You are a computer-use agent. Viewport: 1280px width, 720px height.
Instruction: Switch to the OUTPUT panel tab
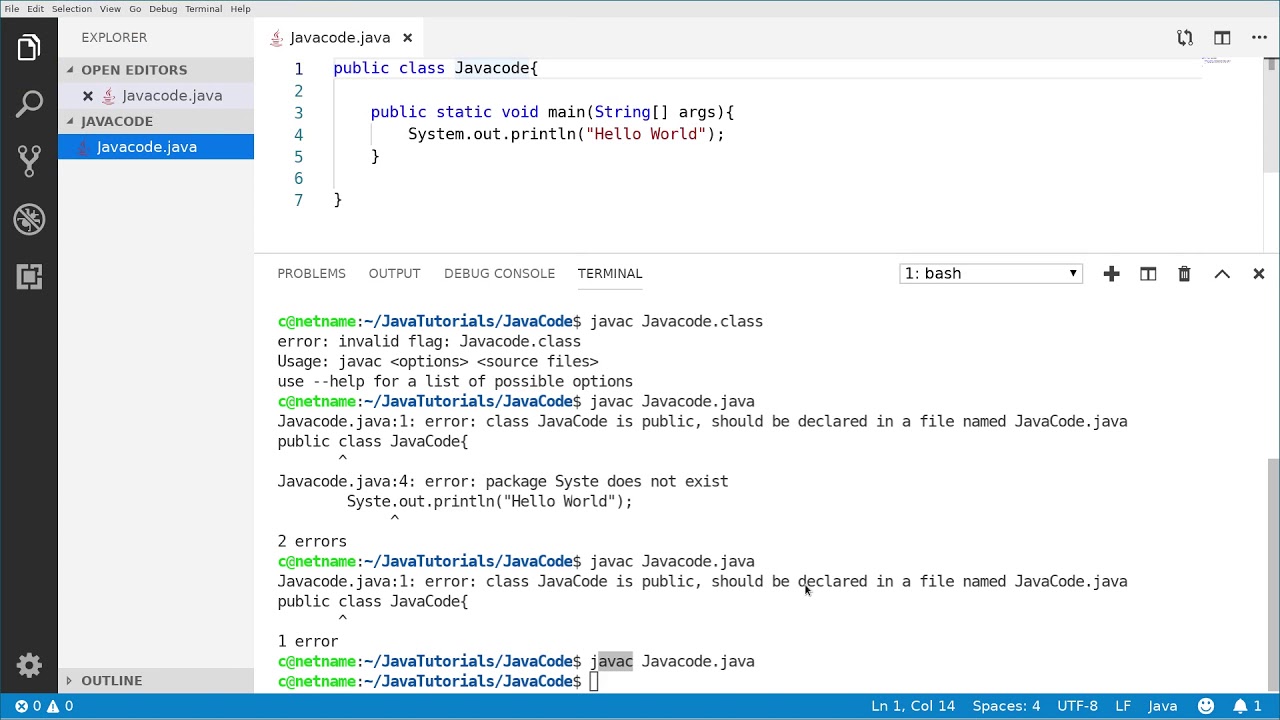coord(394,274)
